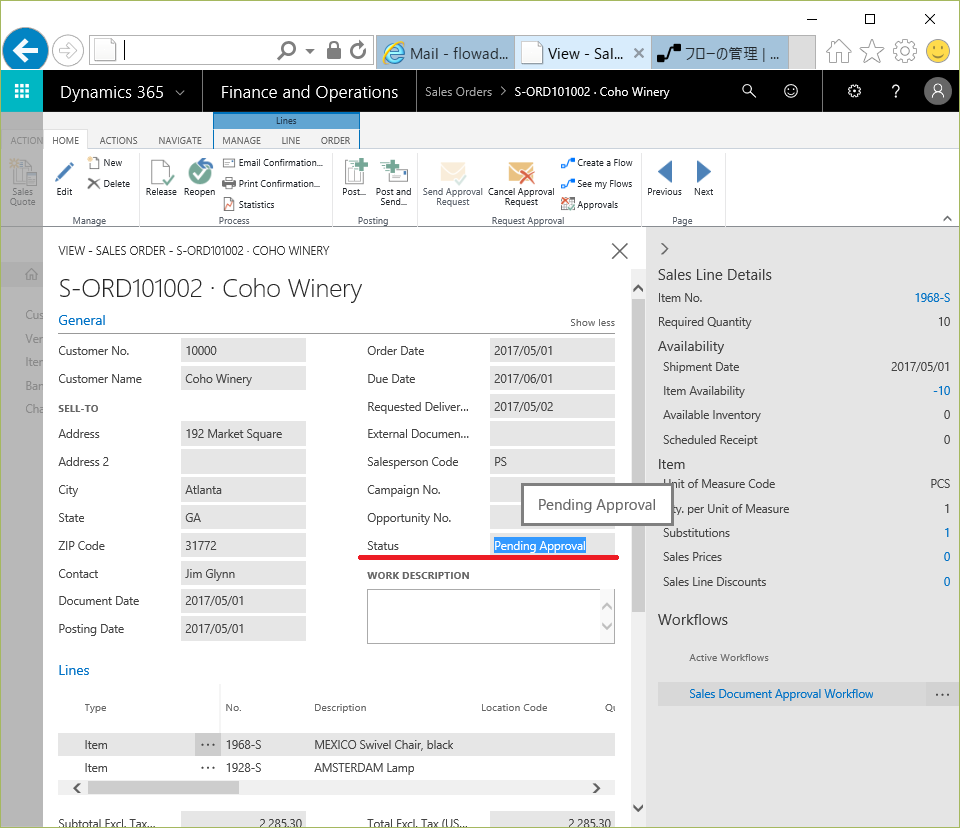Switch to the Mail browser tab

click(446, 53)
